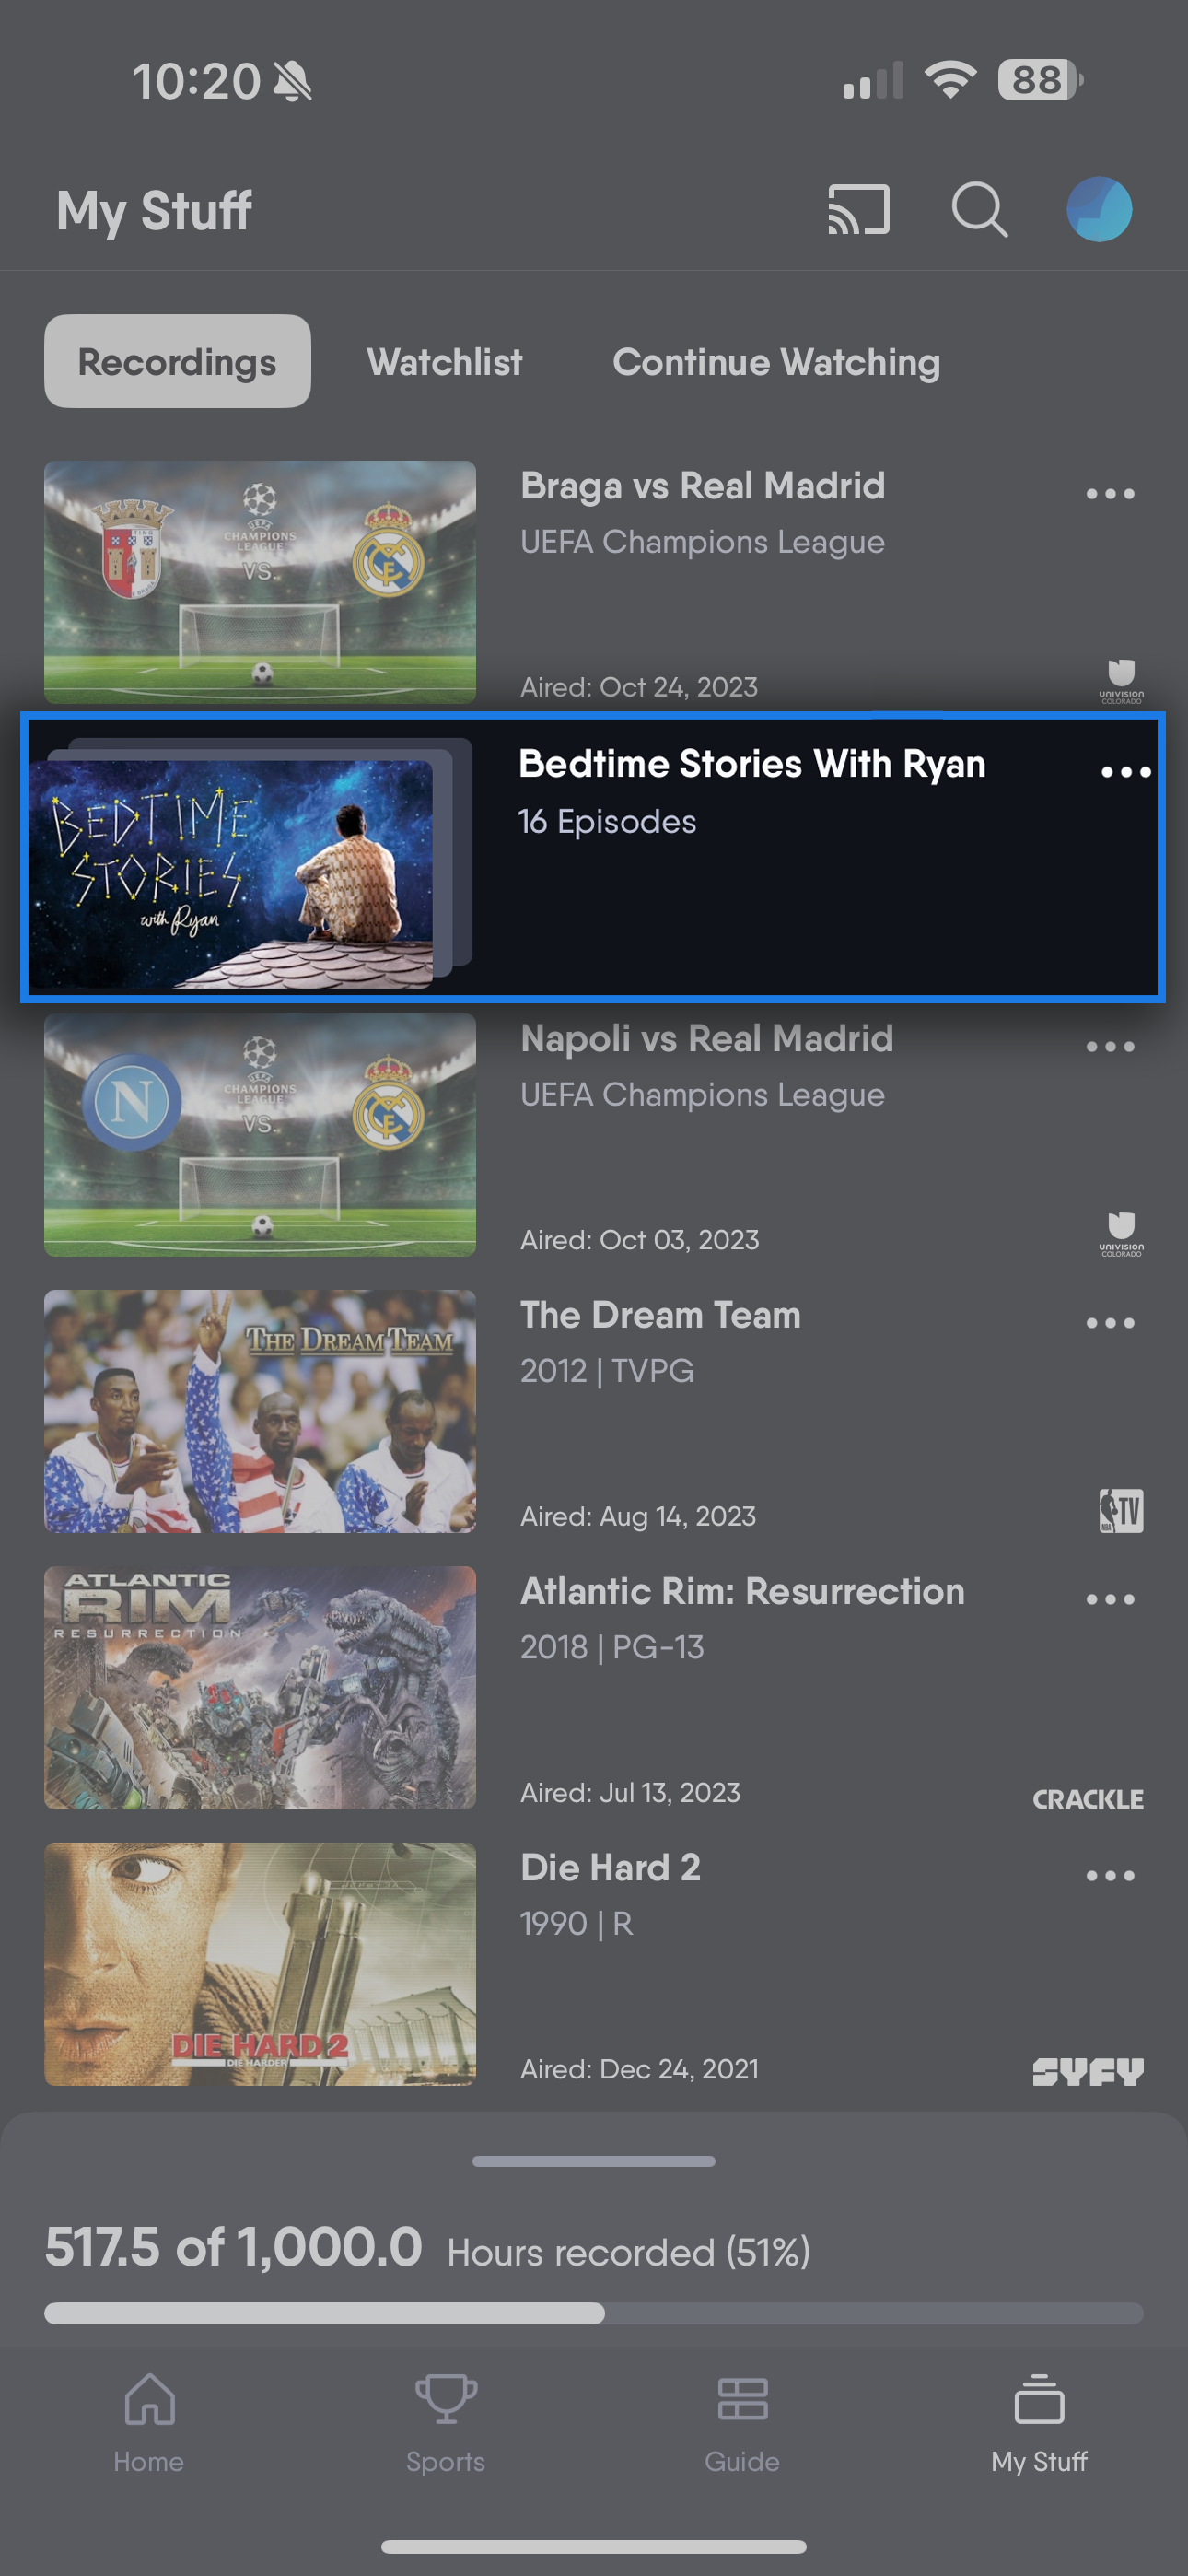Select the My Stuff bottom tab

1039,2424
